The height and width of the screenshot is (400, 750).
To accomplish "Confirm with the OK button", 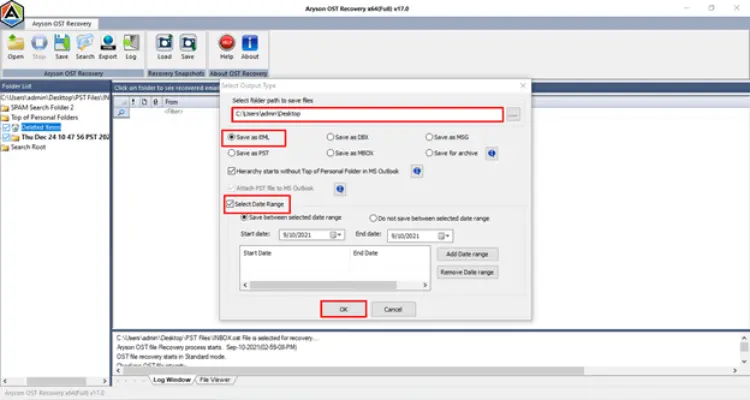I will [x=343, y=310].
